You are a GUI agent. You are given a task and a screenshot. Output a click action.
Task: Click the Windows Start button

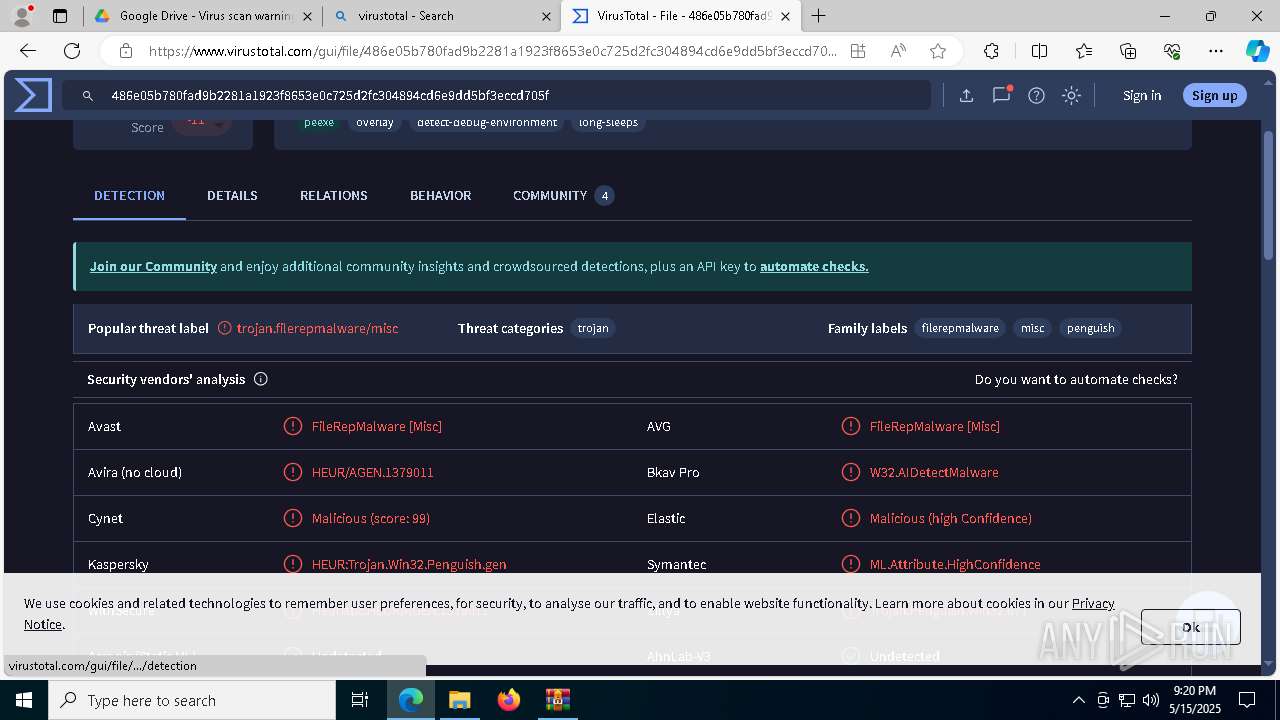(23, 700)
